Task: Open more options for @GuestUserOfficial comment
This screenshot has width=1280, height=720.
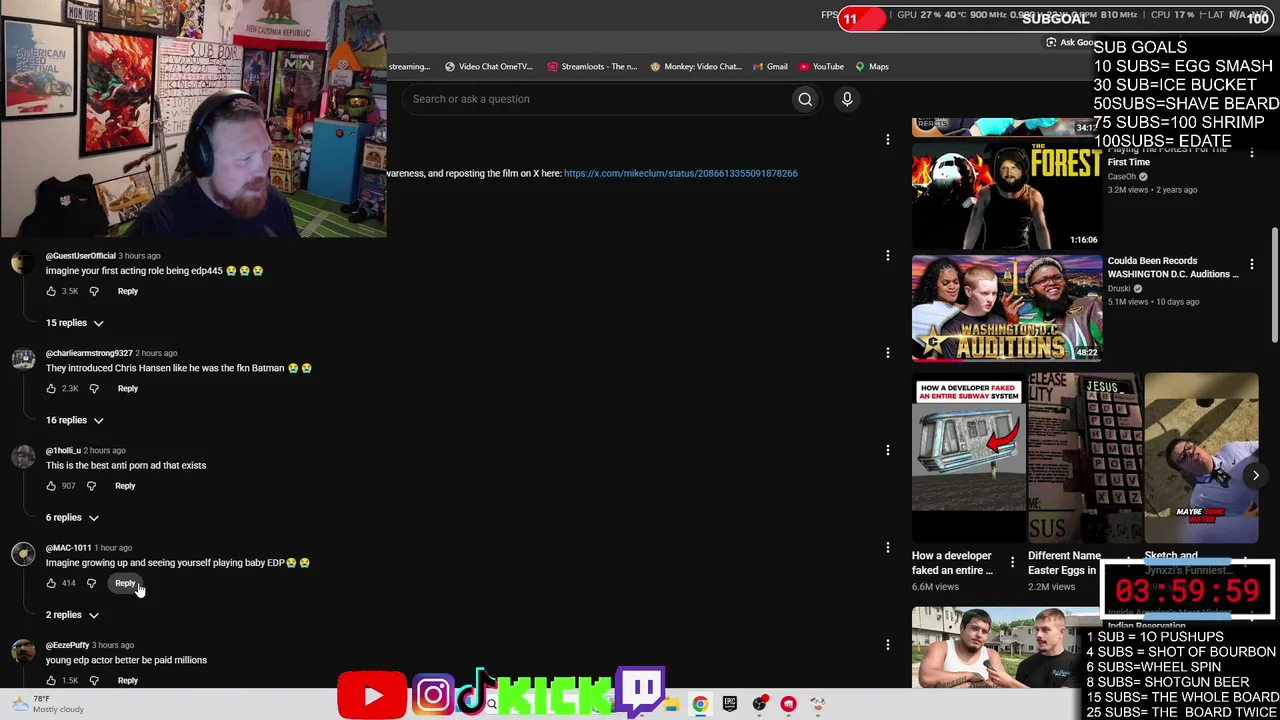Action: (x=888, y=256)
